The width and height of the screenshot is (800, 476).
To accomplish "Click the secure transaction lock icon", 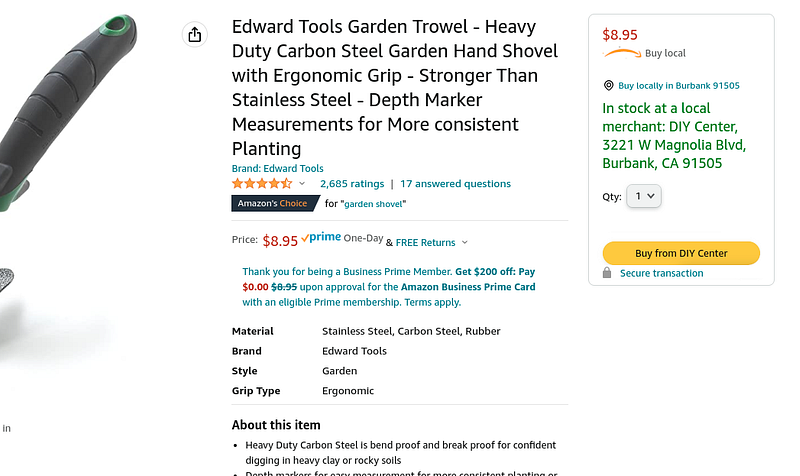I will [x=607, y=273].
